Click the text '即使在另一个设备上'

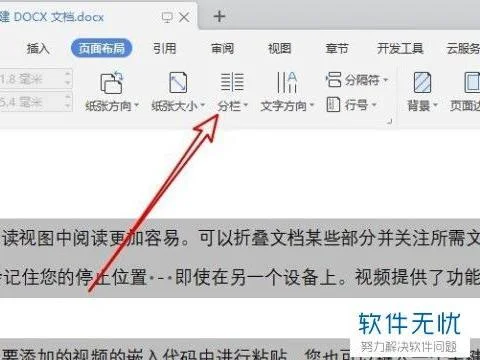point(256,277)
